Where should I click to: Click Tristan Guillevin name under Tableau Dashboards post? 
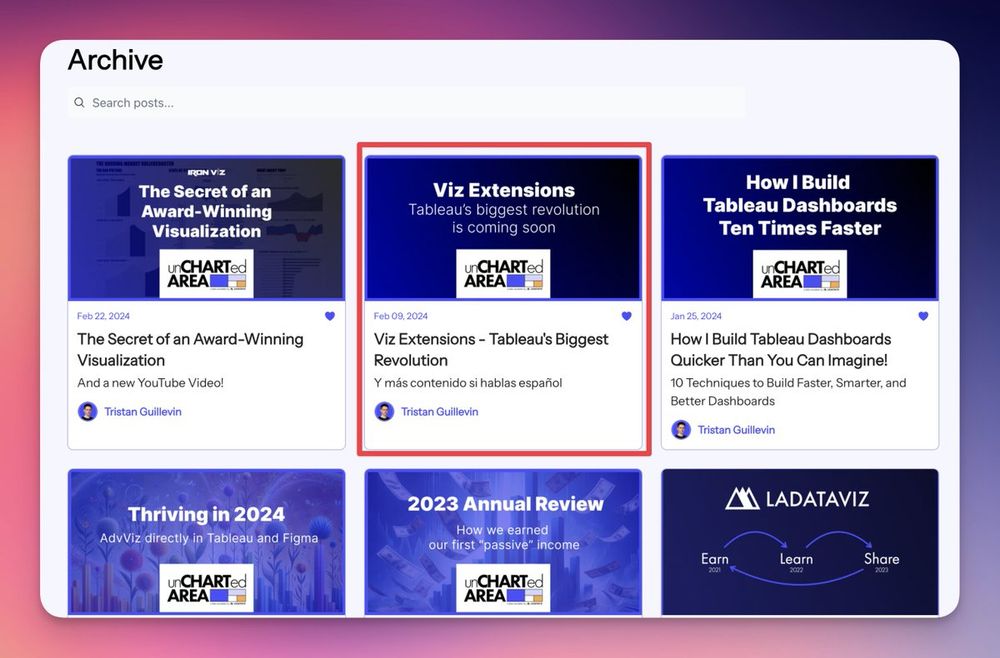[736, 430]
